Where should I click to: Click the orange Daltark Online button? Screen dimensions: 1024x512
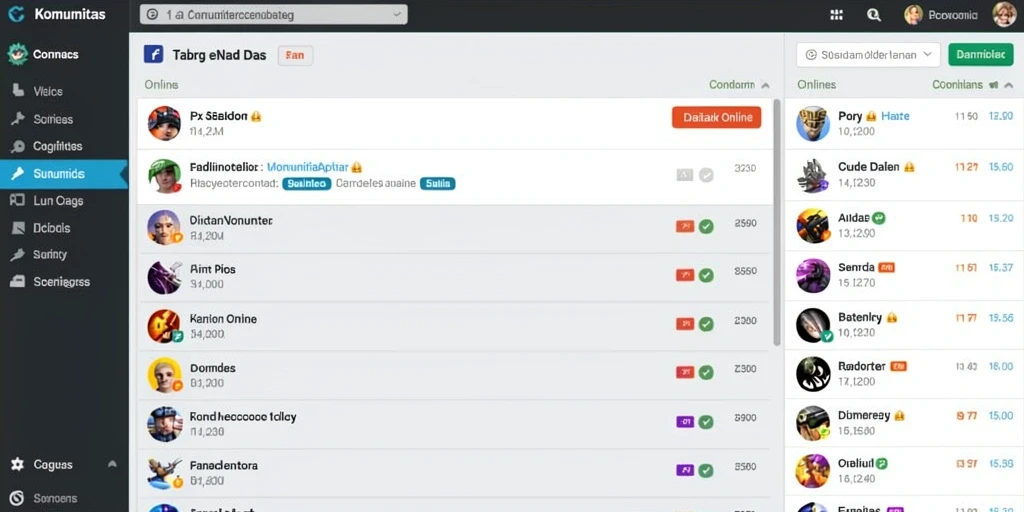pos(716,118)
